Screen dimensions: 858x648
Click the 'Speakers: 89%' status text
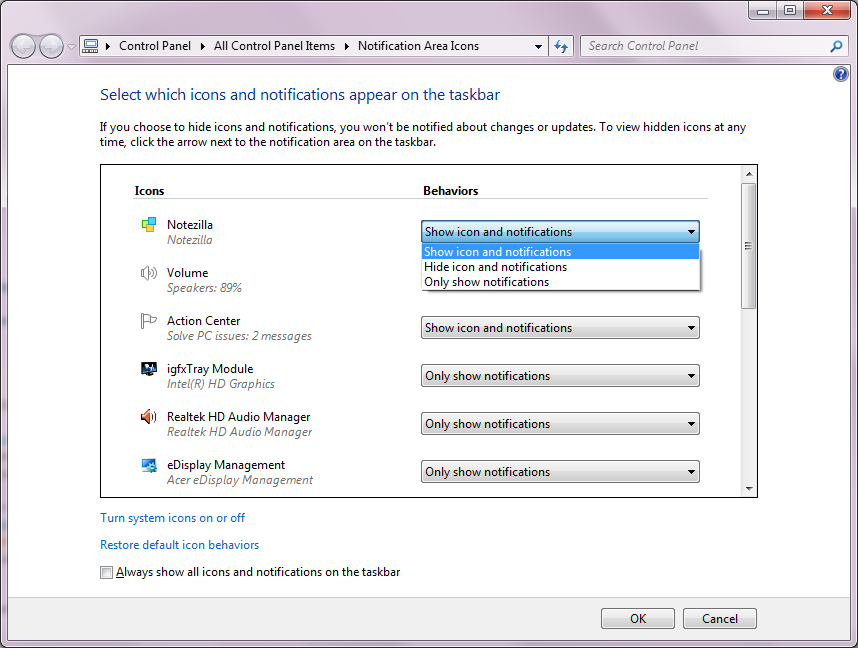pyautogui.click(x=204, y=288)
